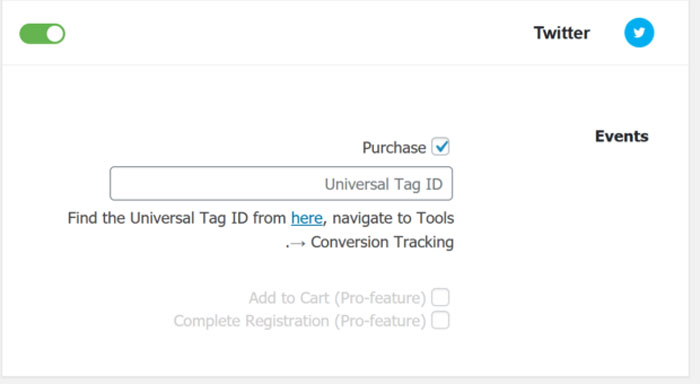The height and width of the screenshot is (384, 700).
Task: Select the Twitter section title
Action: tap(562, 33)
